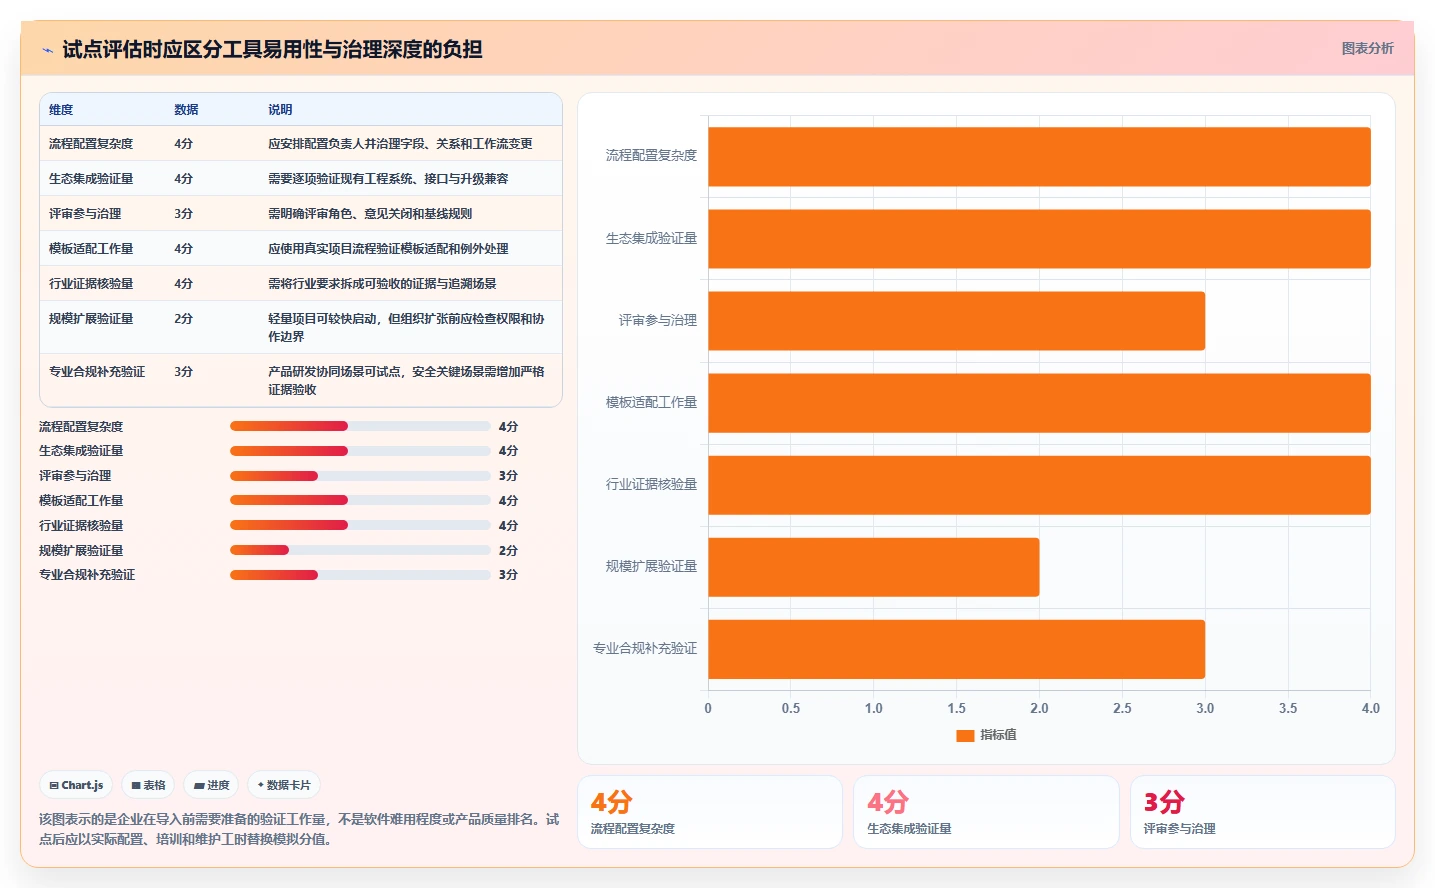Click the progress bar for 规模扩展验证量
Screen dimensions: 1435x888
point(360,550)
